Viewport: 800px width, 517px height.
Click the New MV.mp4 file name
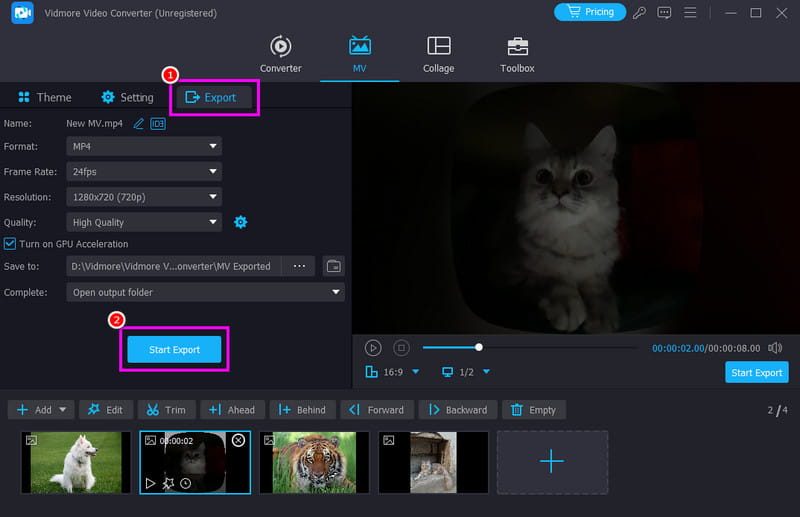tap(94, 124)
